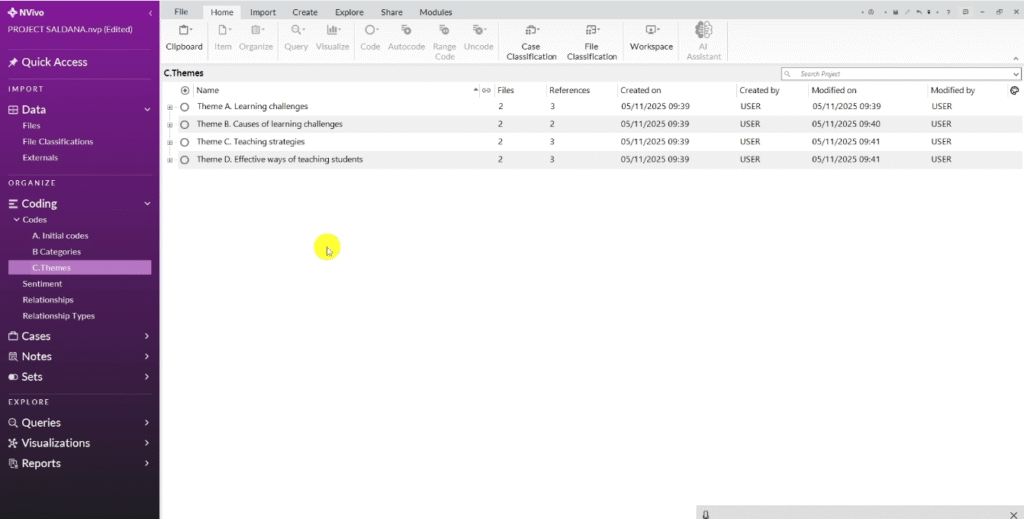Viewport: 1024px width, 519px height.
Task: Click the Search Project input field
Action: point(900,74)
